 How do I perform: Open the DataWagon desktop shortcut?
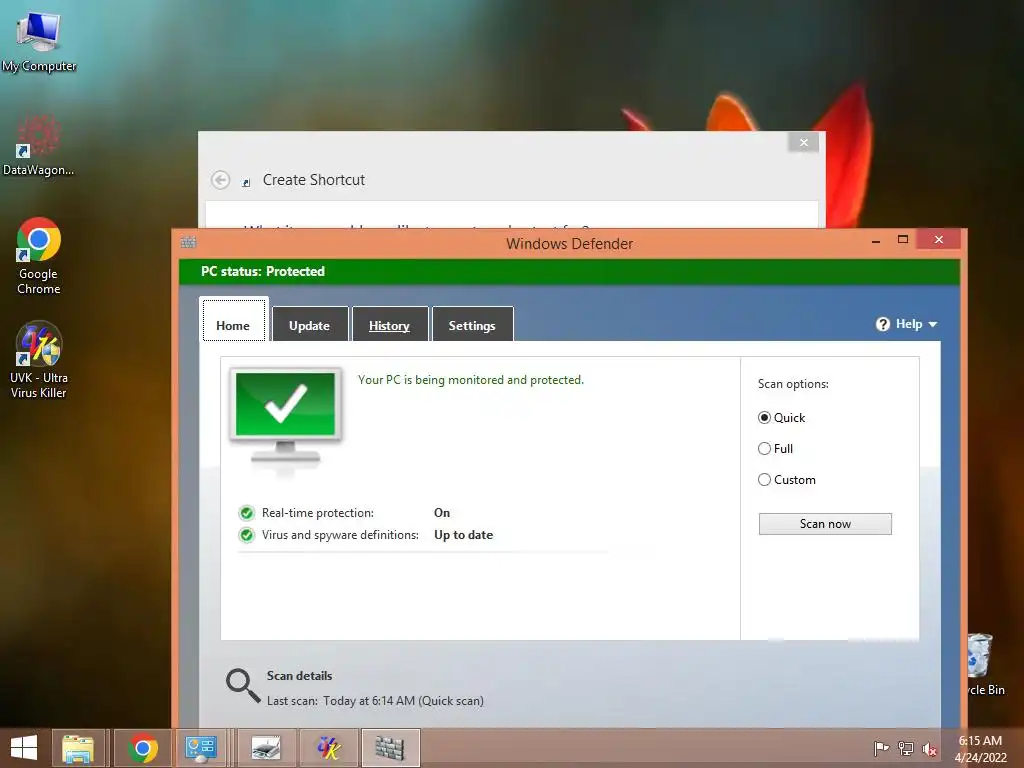click(x=39, y=145)
